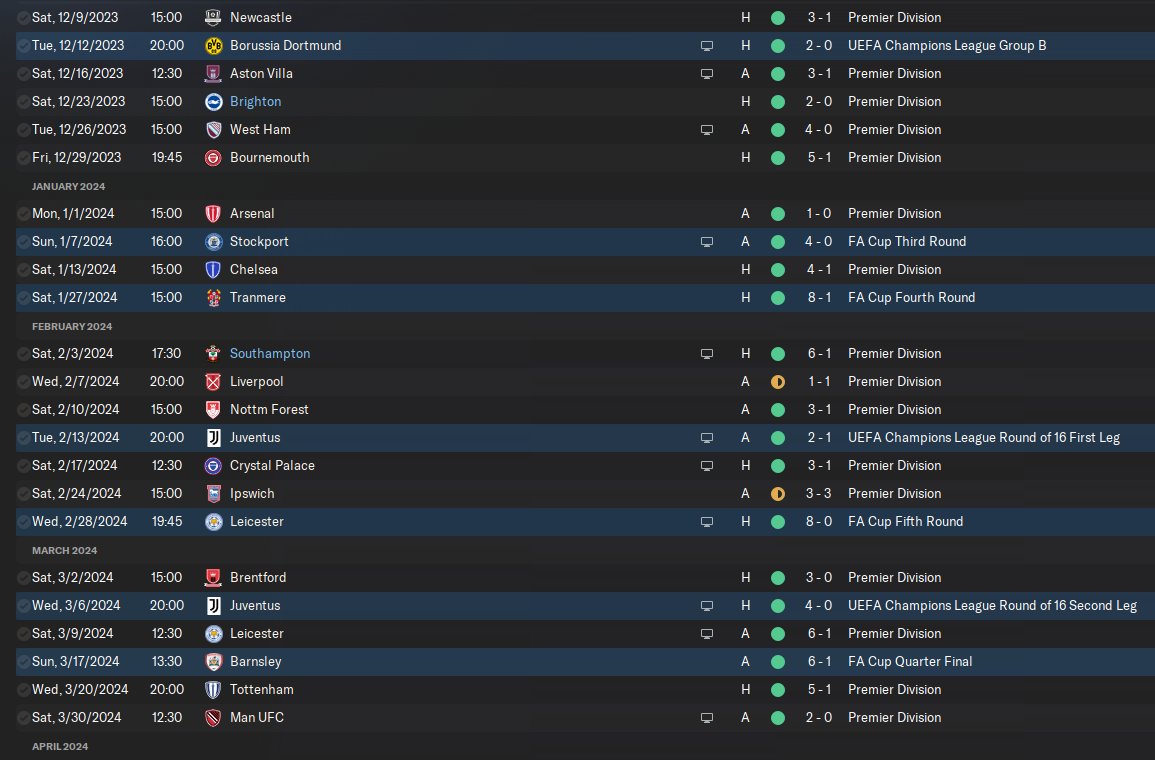Viewport: 1155px width, 760px height.
Task: Collapse the MARCH 2024 month section header
Action: [64, 550]
